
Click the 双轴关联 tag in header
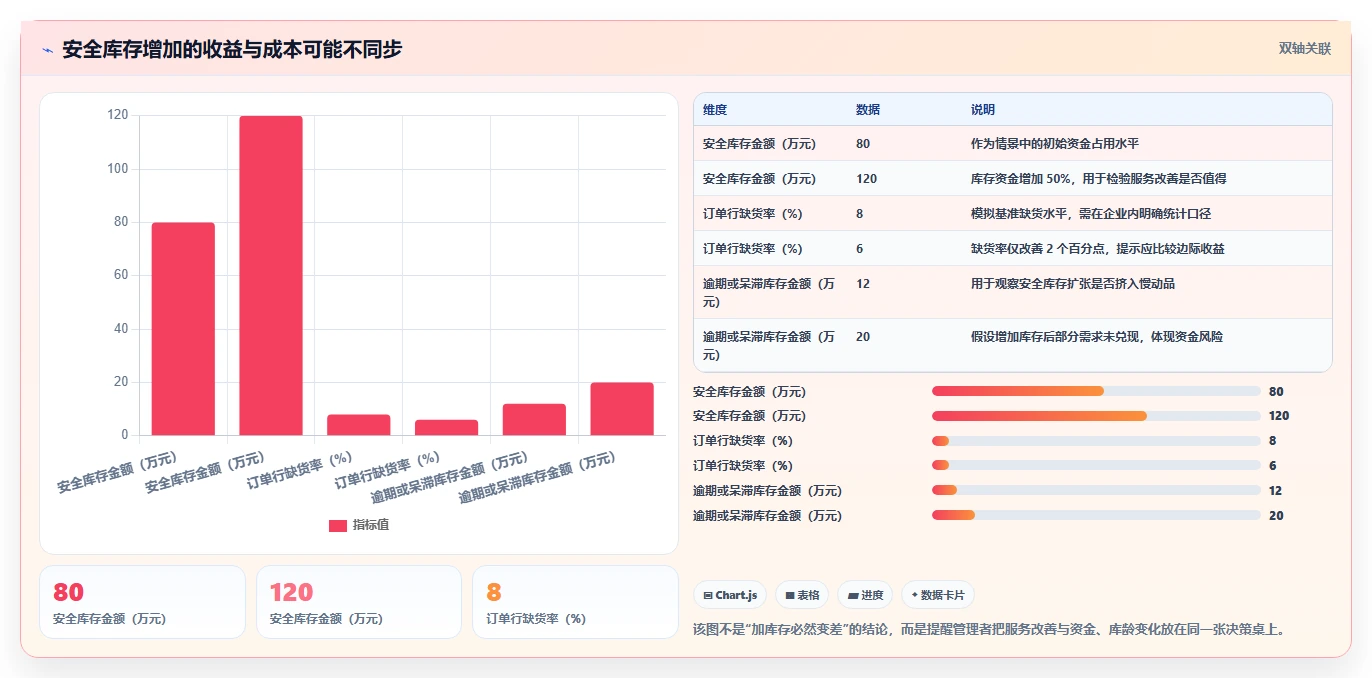(1304, 48)
